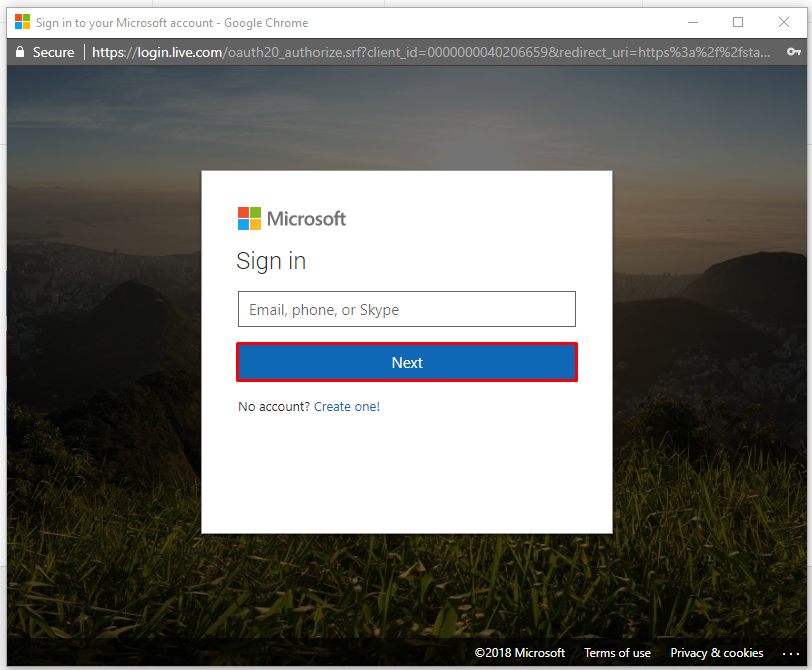Click the Secure padlock icon
The height and width of the screenshot is (670, 812).
point(20,52)
